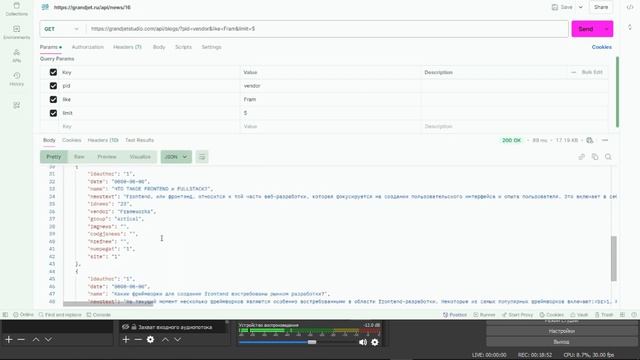The width and height of the screenshot is (640, 360).
Task: Select the Preview response view
Action: tap(107, 157)
